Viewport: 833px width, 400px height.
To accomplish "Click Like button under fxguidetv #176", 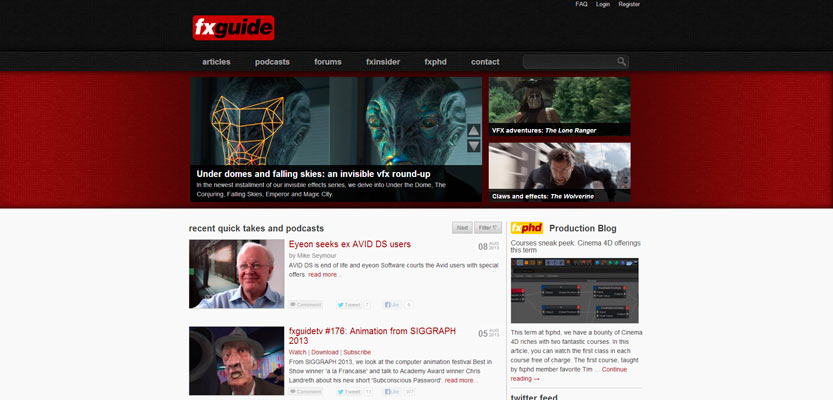I will pos(392,392).
